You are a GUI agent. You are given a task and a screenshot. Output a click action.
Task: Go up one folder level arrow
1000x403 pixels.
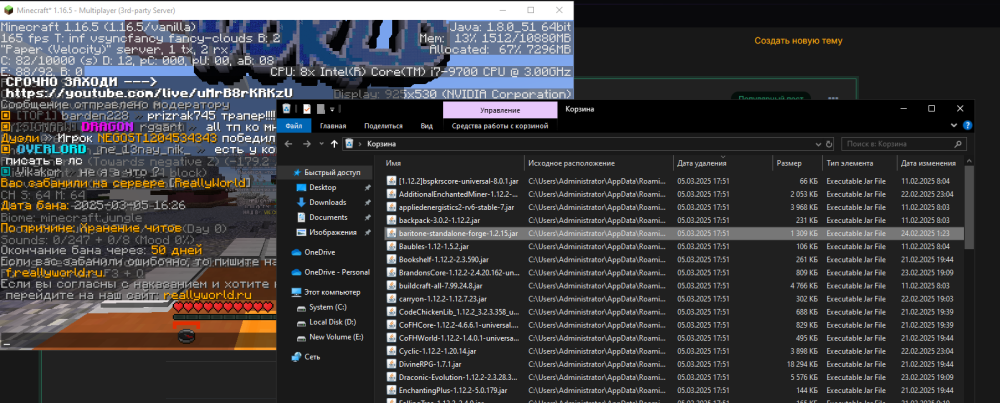(334, 144)
